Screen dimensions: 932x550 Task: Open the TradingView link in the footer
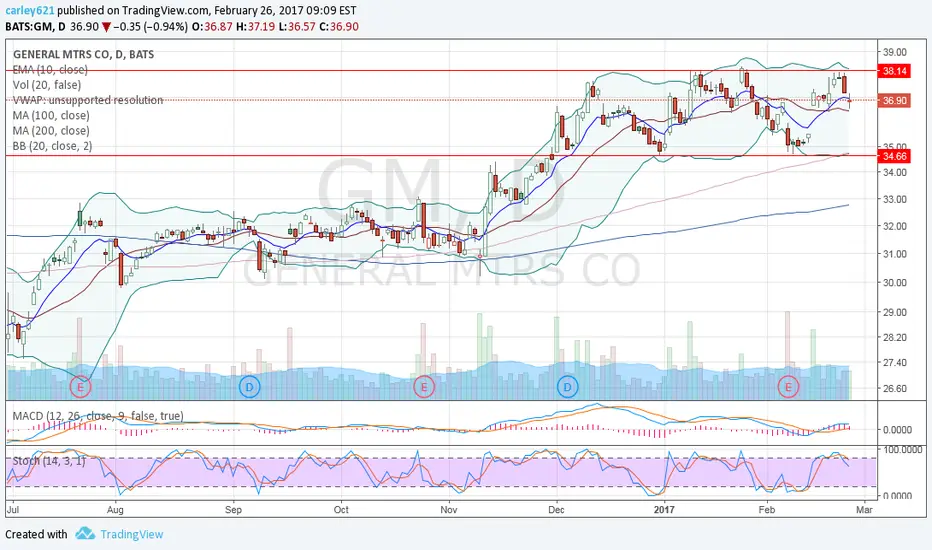pyautogui.click(x=131, y=534)
